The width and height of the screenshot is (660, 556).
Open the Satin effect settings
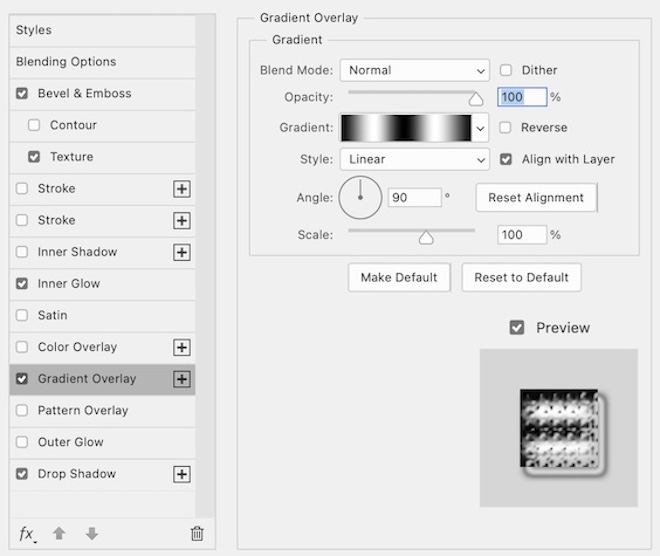(x=53, y=315)
